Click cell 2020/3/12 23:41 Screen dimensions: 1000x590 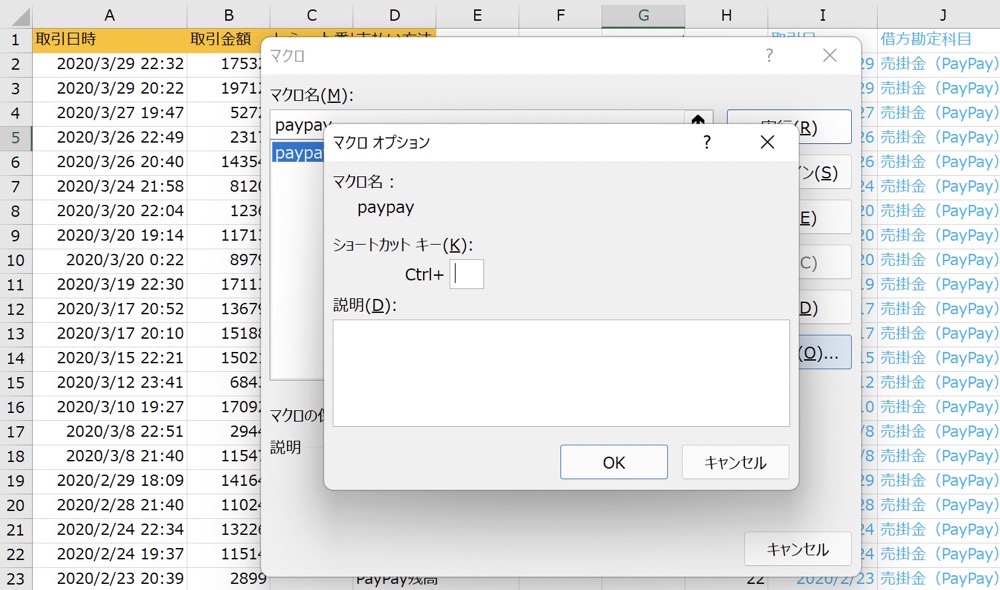pos(110,383)
